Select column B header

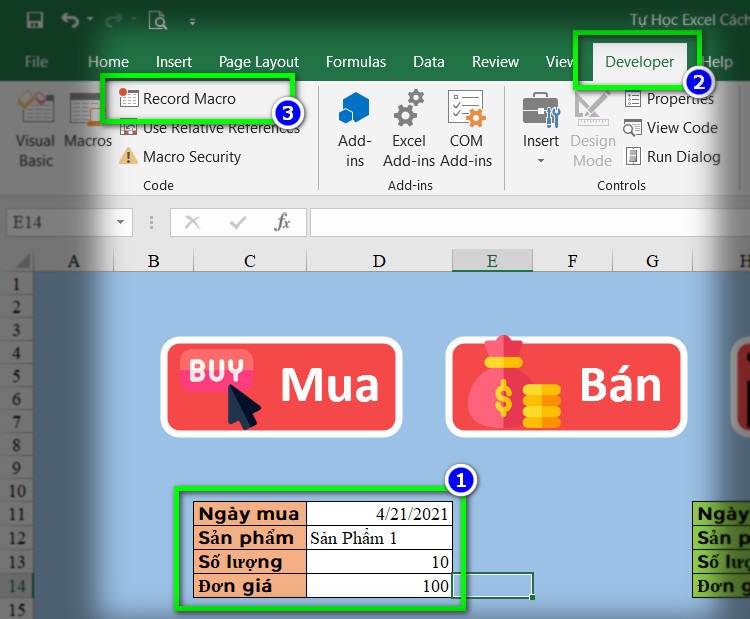point(154,261)
